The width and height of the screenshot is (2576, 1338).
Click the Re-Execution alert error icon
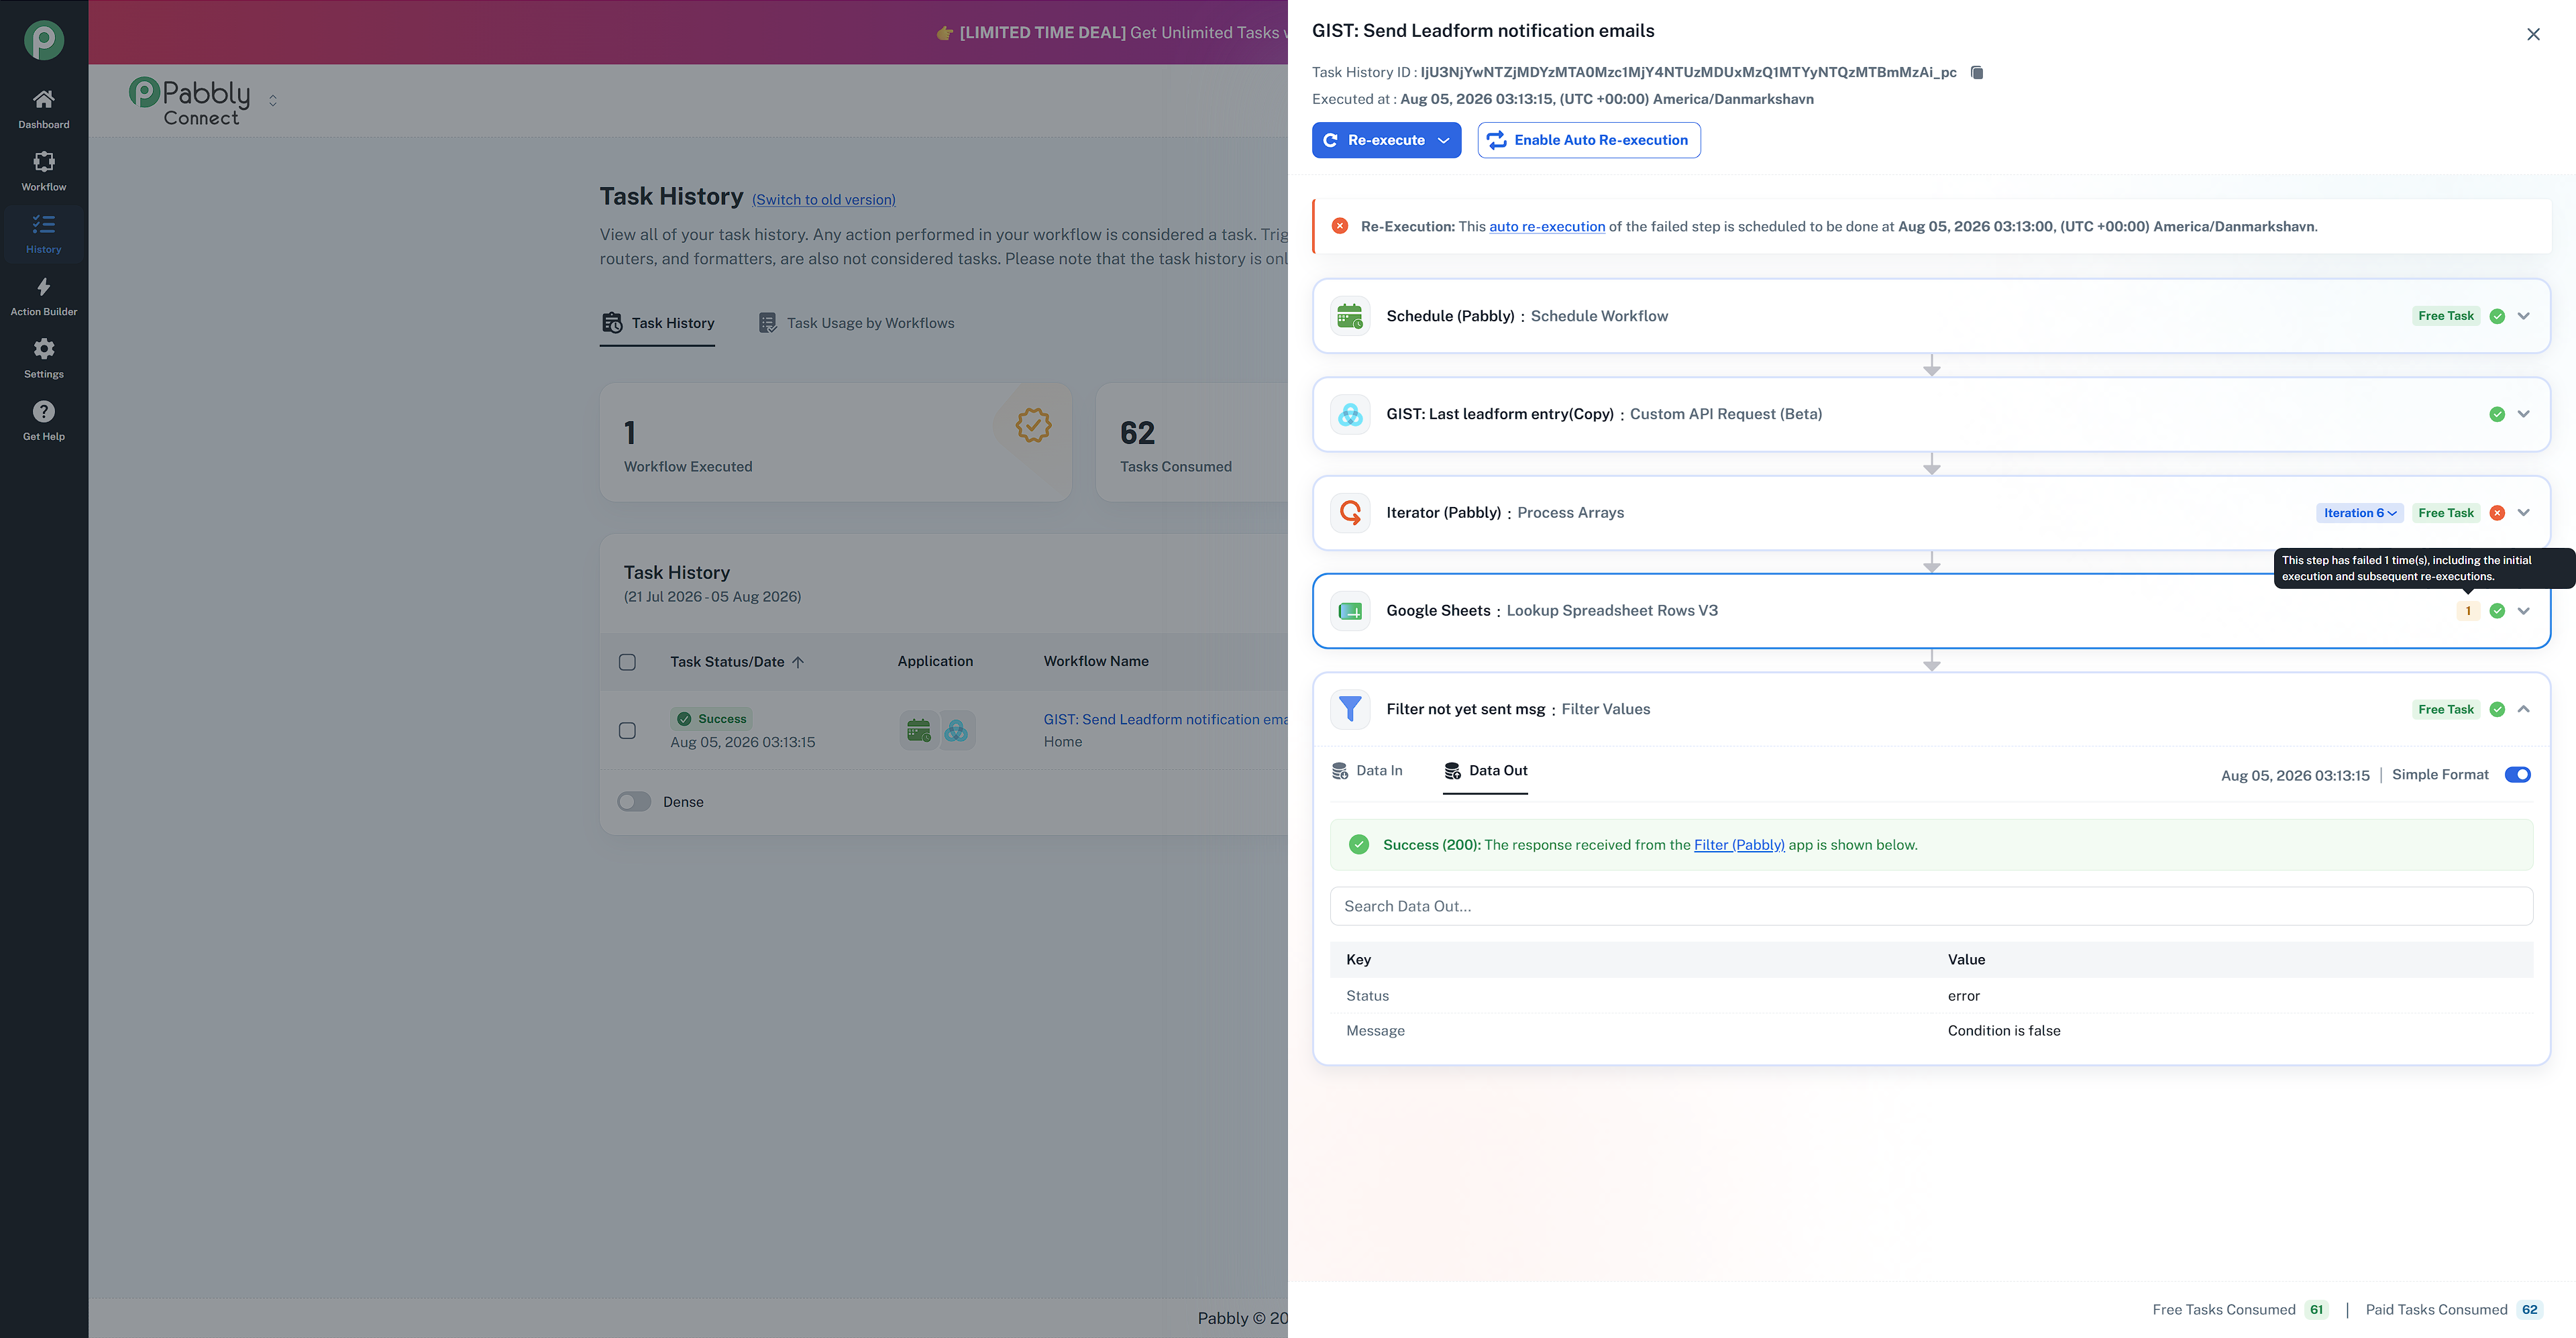(1340, 227)
